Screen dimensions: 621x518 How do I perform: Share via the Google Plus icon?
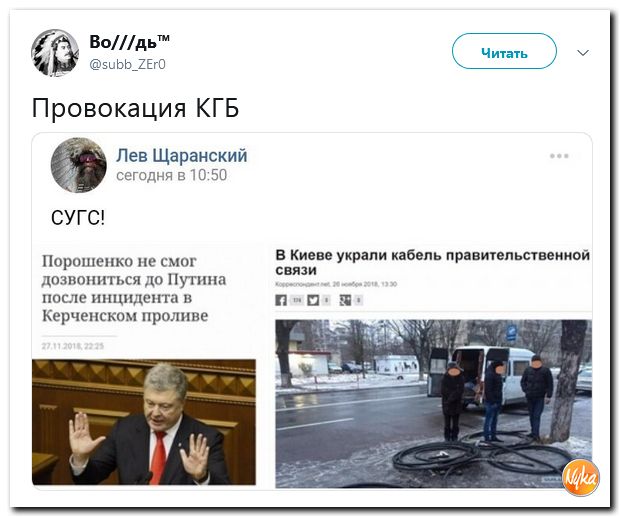pos(345,301)
